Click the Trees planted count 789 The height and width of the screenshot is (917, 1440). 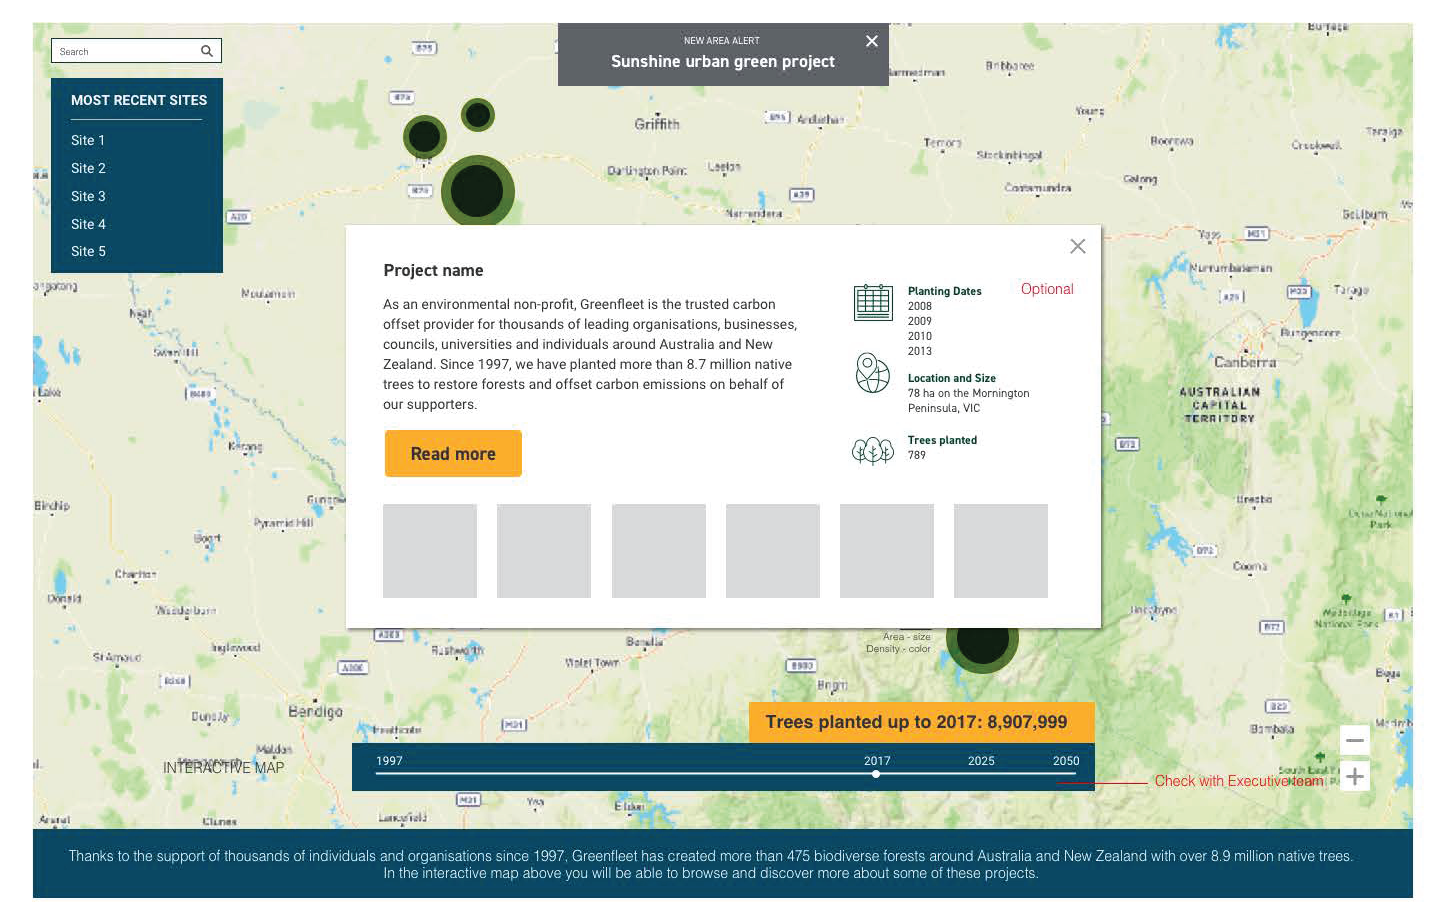coord(917,455)
